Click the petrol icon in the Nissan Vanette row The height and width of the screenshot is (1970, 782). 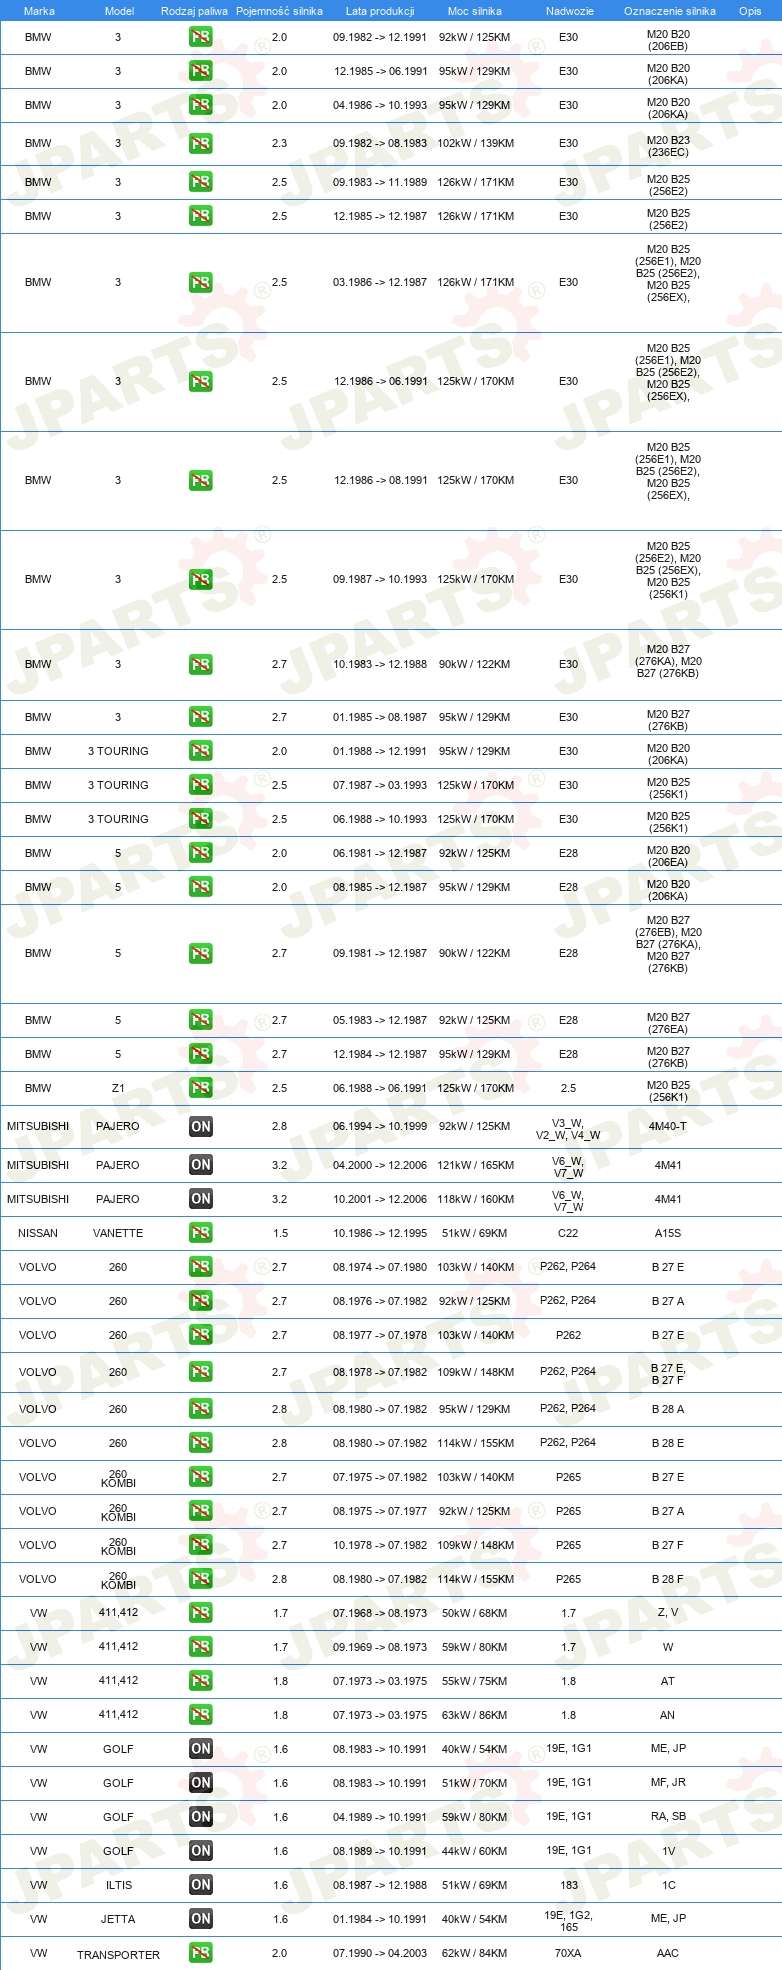pos(201,1233)
